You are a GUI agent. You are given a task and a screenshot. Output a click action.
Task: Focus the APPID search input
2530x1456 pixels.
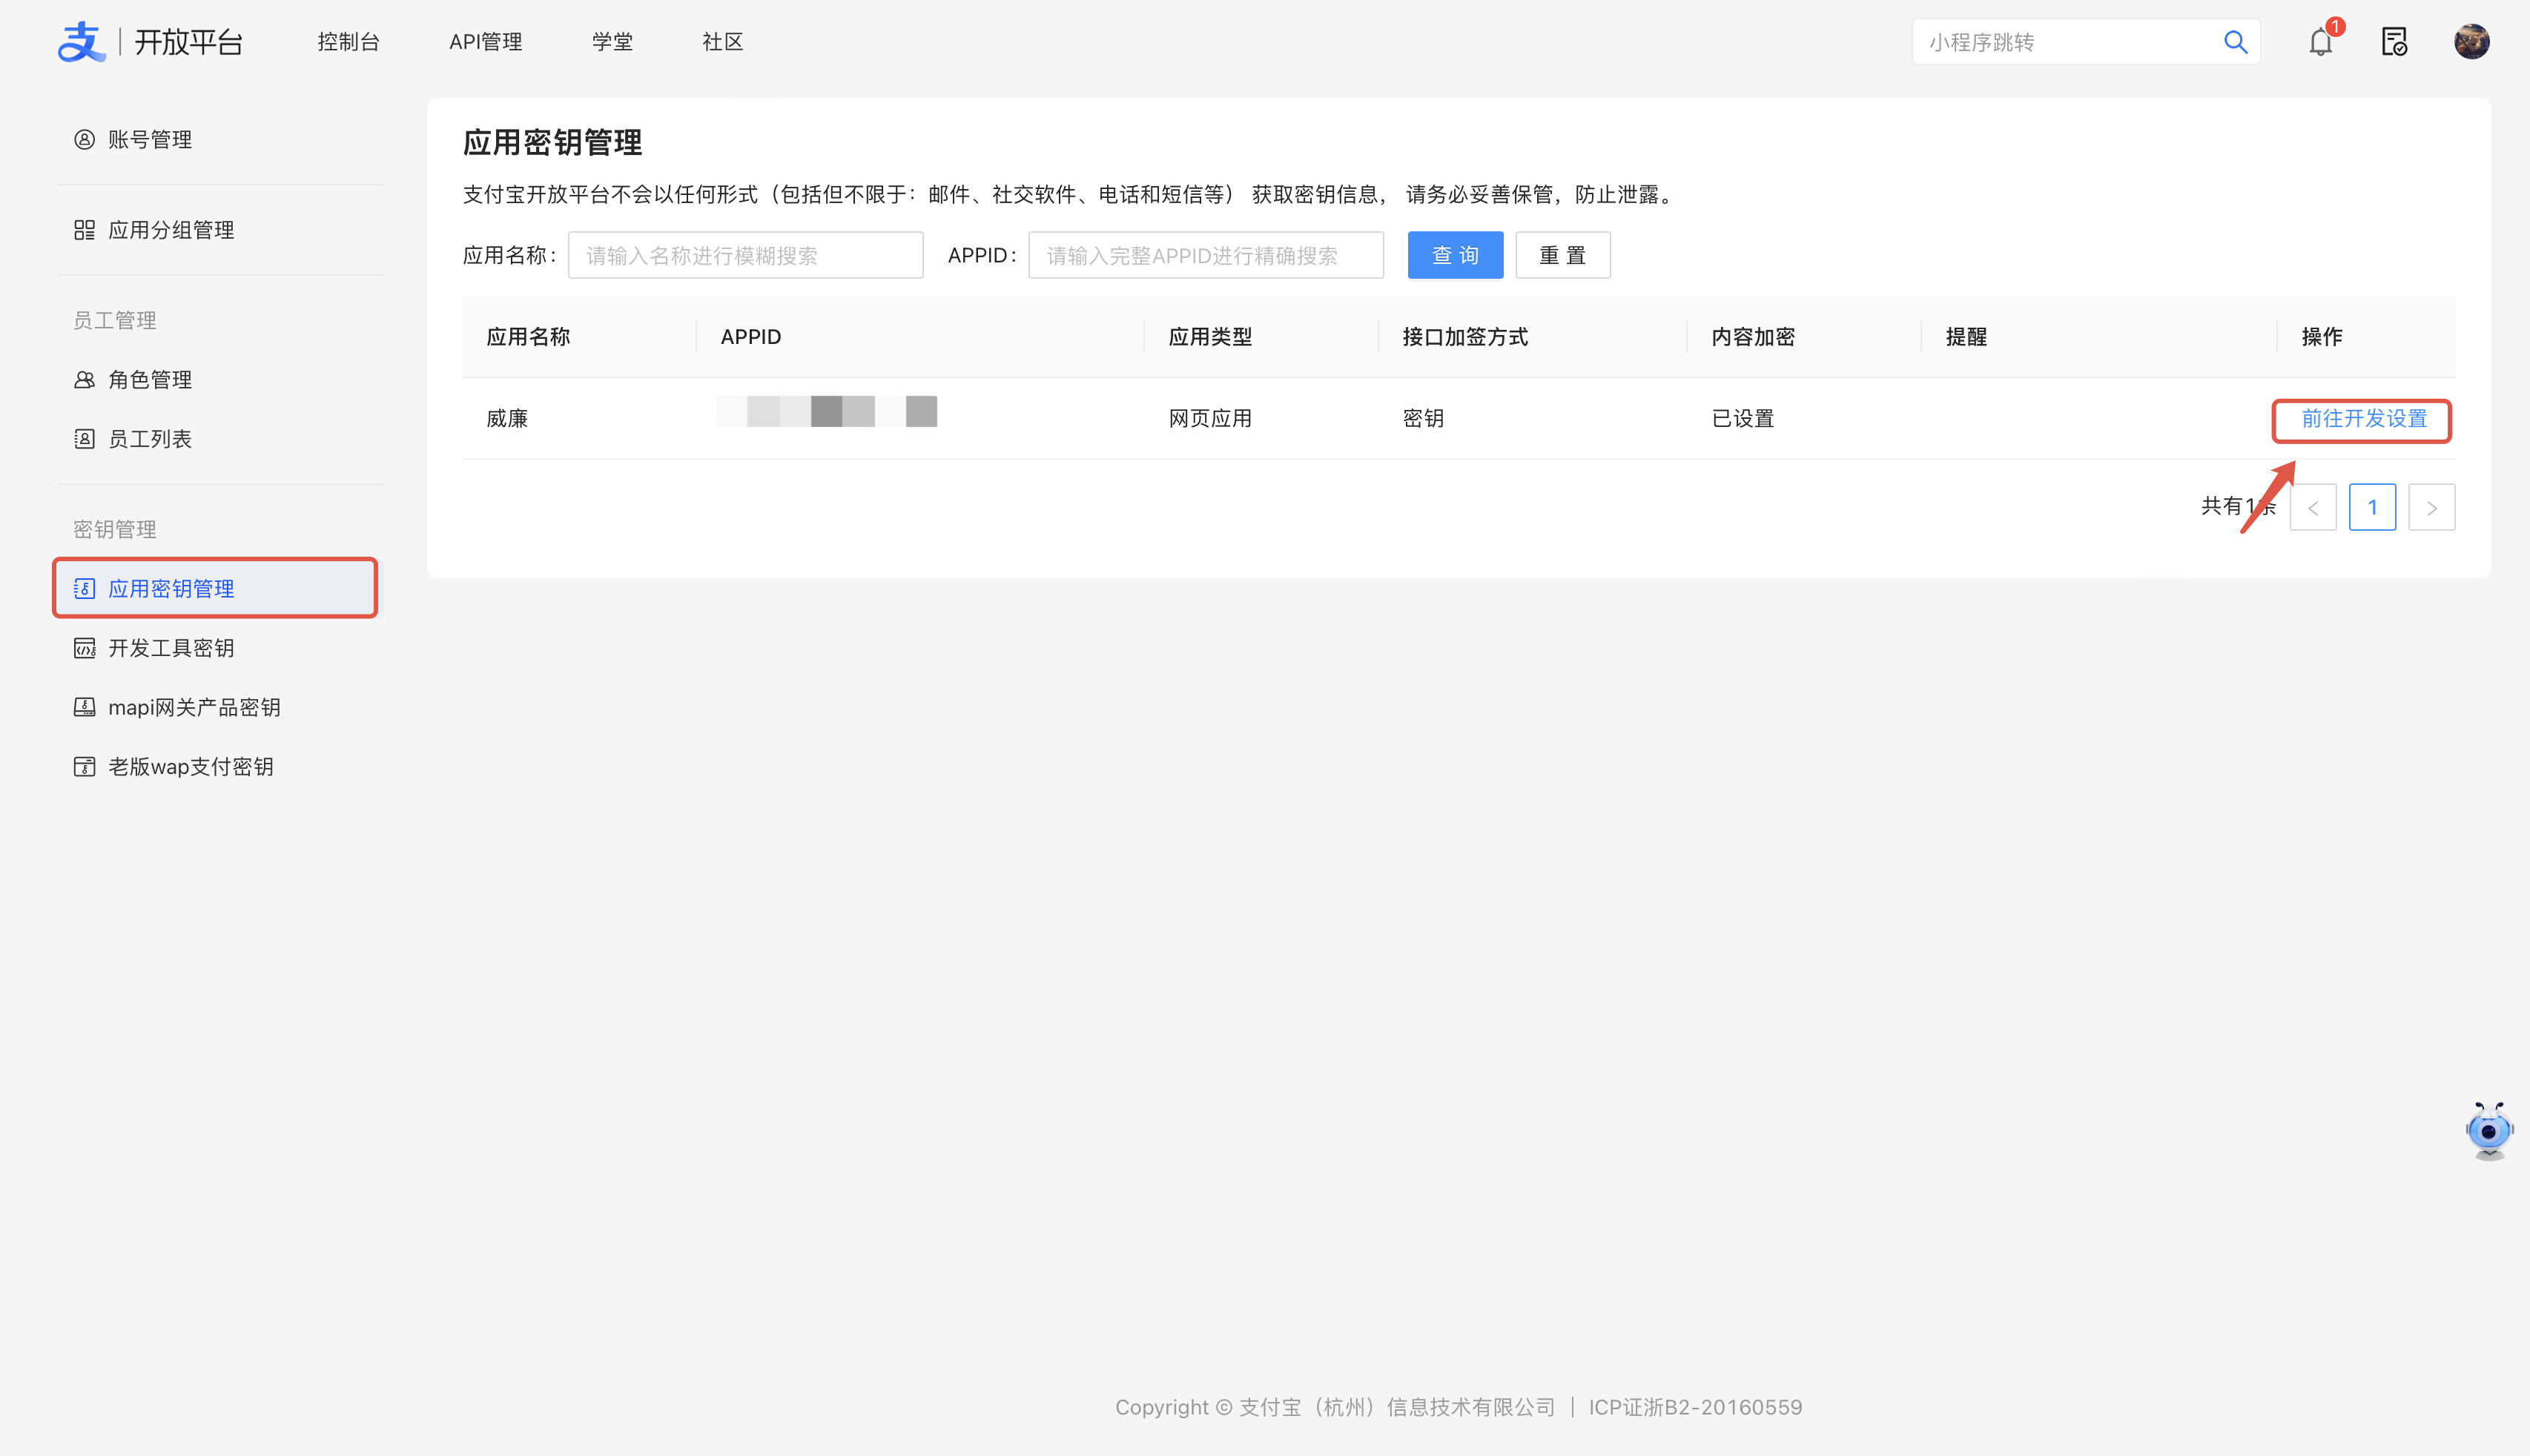1206,255
